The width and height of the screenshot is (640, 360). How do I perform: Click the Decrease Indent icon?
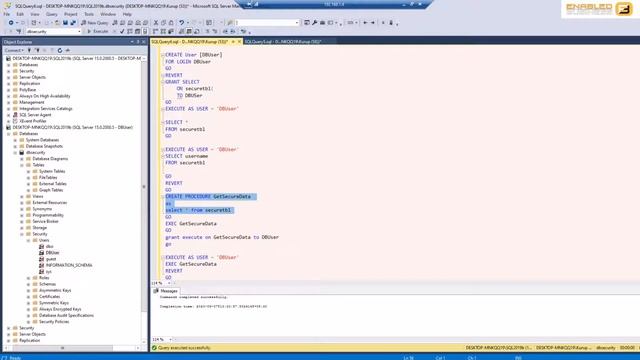click(x=225, y=31)
